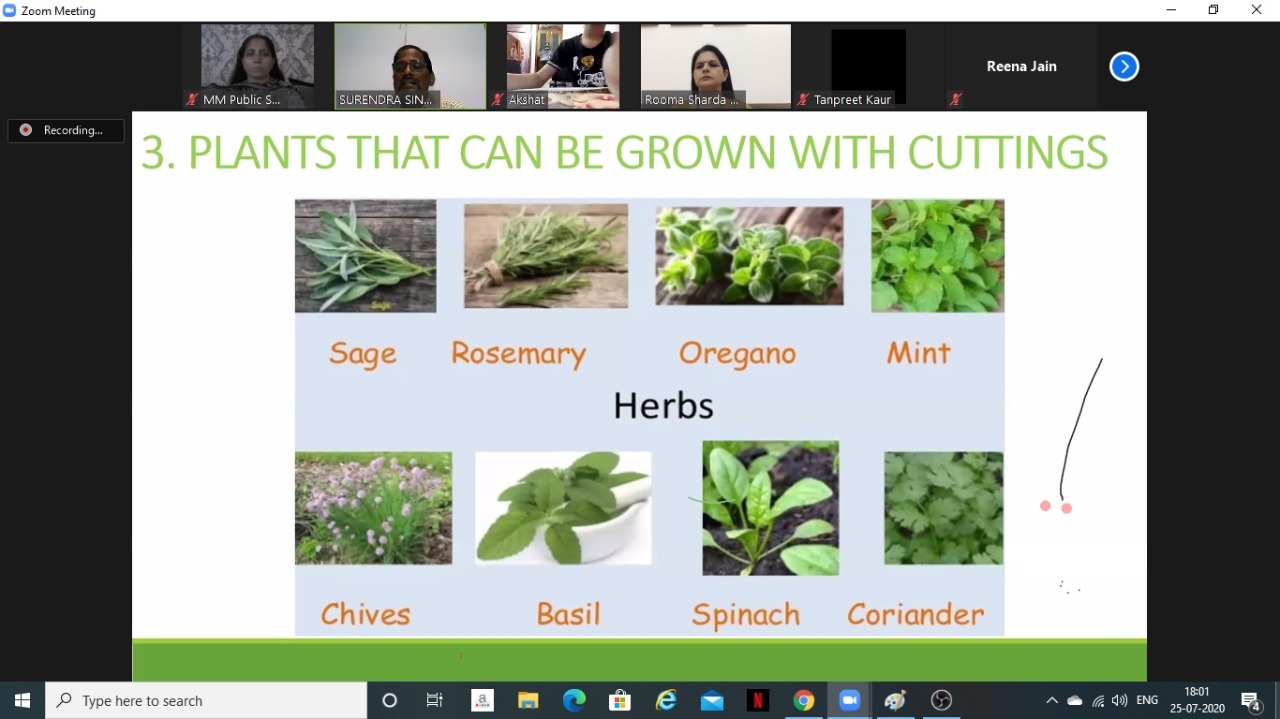Select Akshat participant video thumbnail
1280x719 pixels.
pos(563,66)
